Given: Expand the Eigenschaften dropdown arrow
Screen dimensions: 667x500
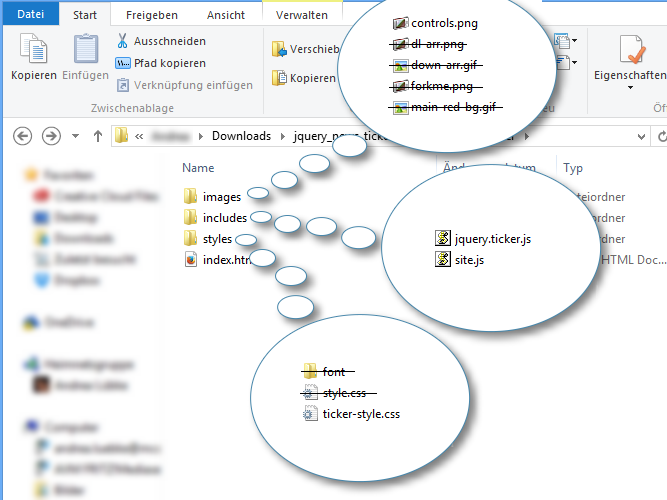Looking at the screenshot, I should pos(630,88).
